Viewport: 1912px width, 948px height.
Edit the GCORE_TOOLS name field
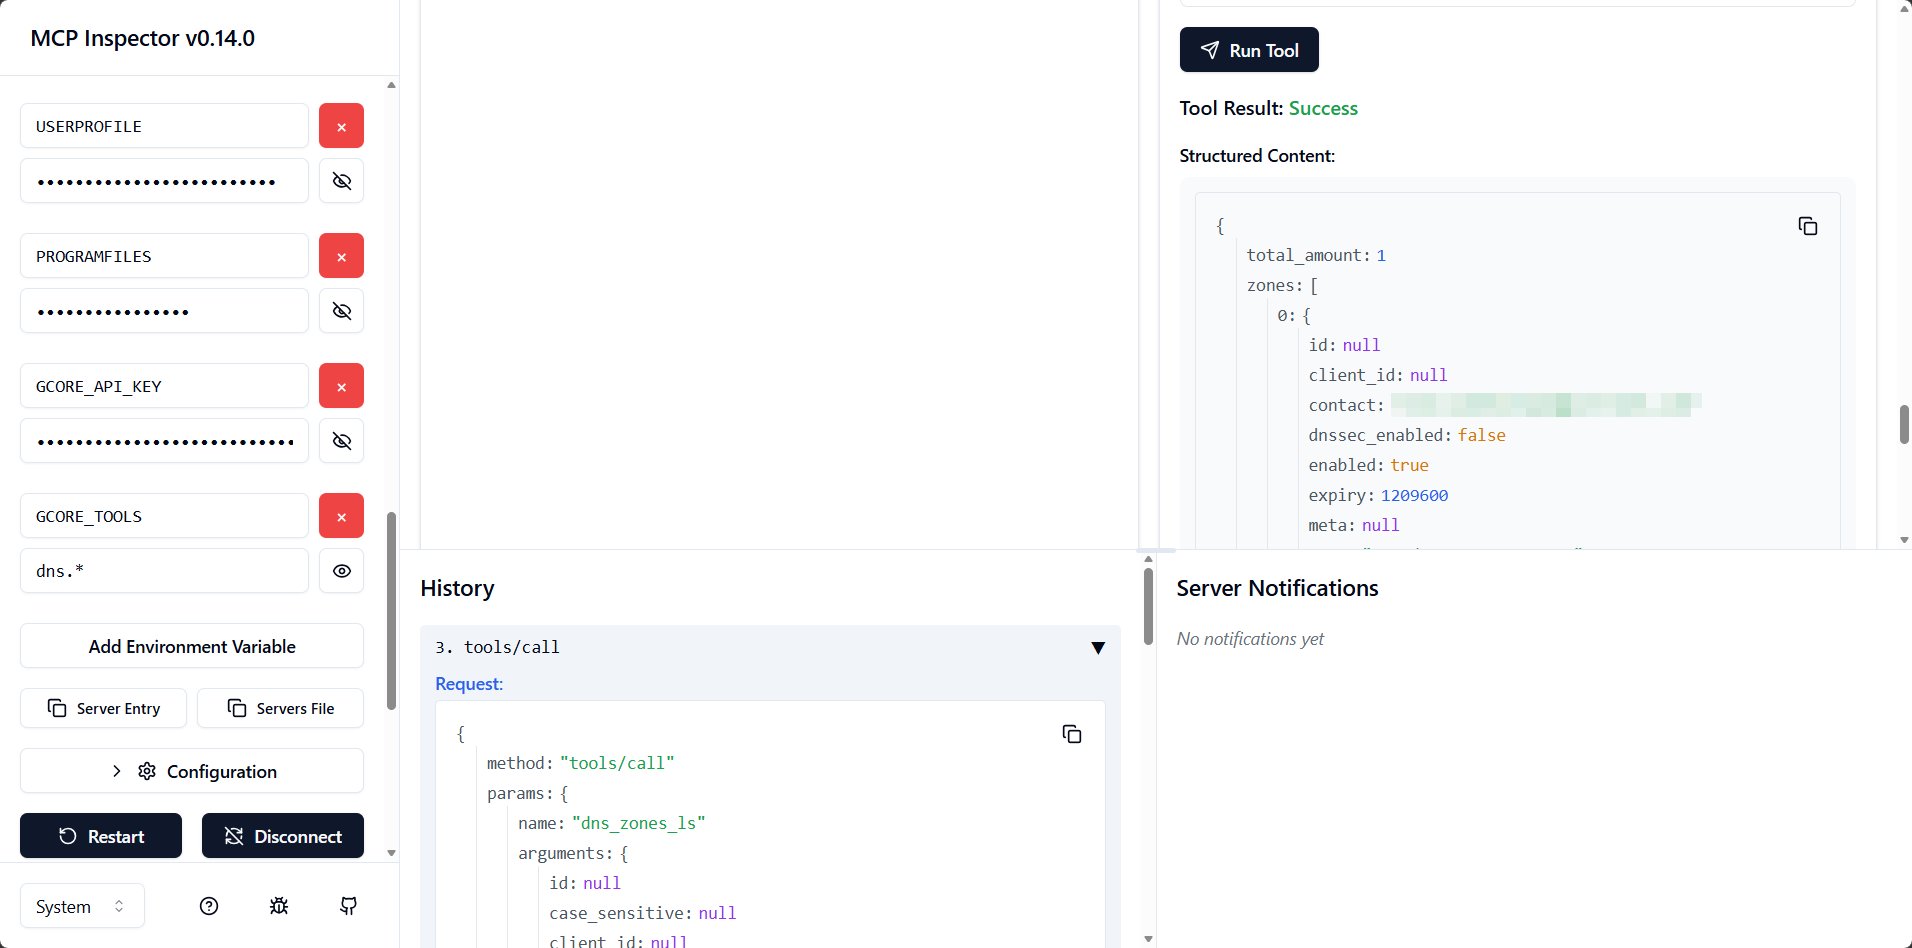tap(164, 516)
